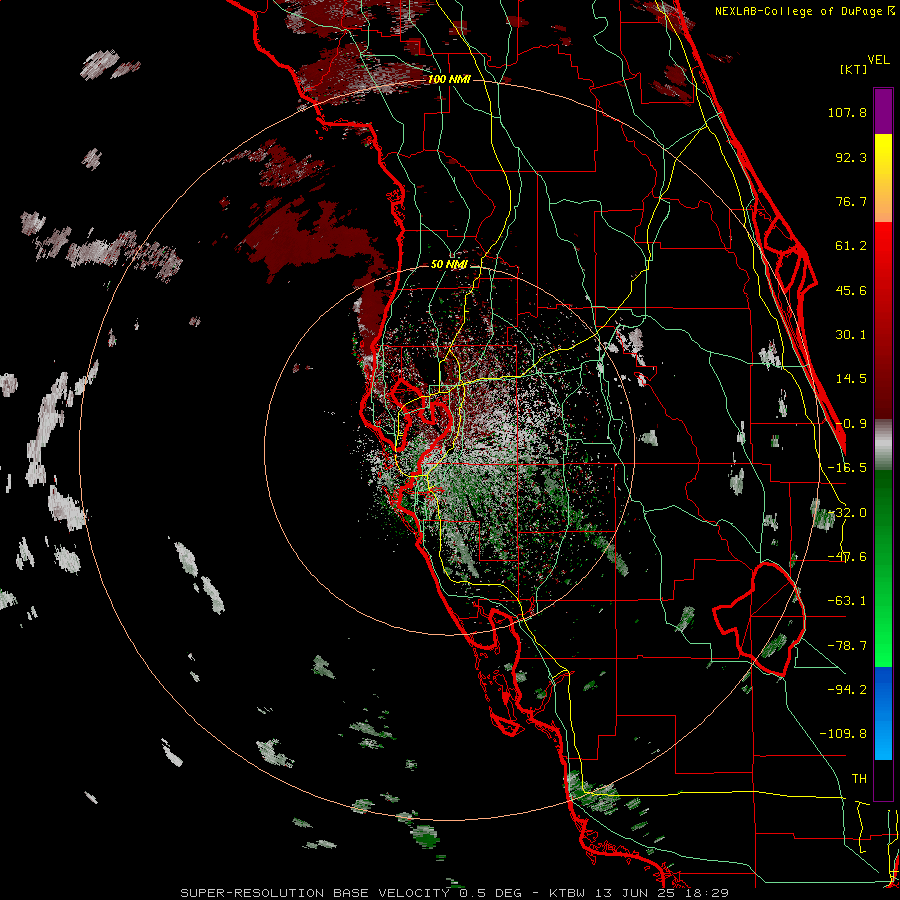
Task: Click the -78.7 velocity scale value
Action: coord(847,646)
